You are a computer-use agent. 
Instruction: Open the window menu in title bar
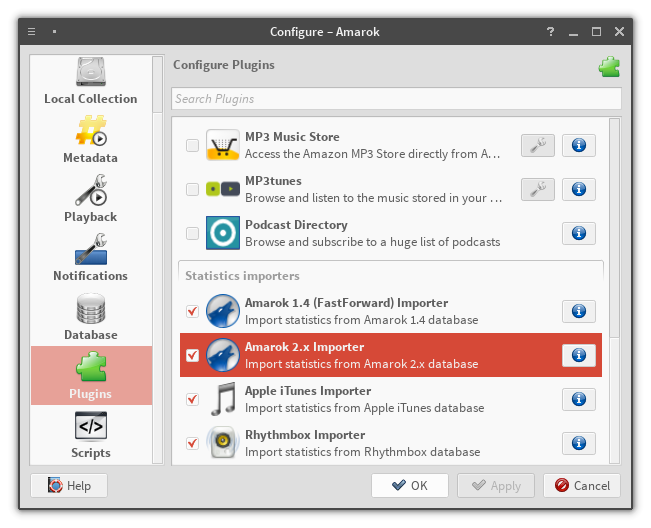(32, 32)
